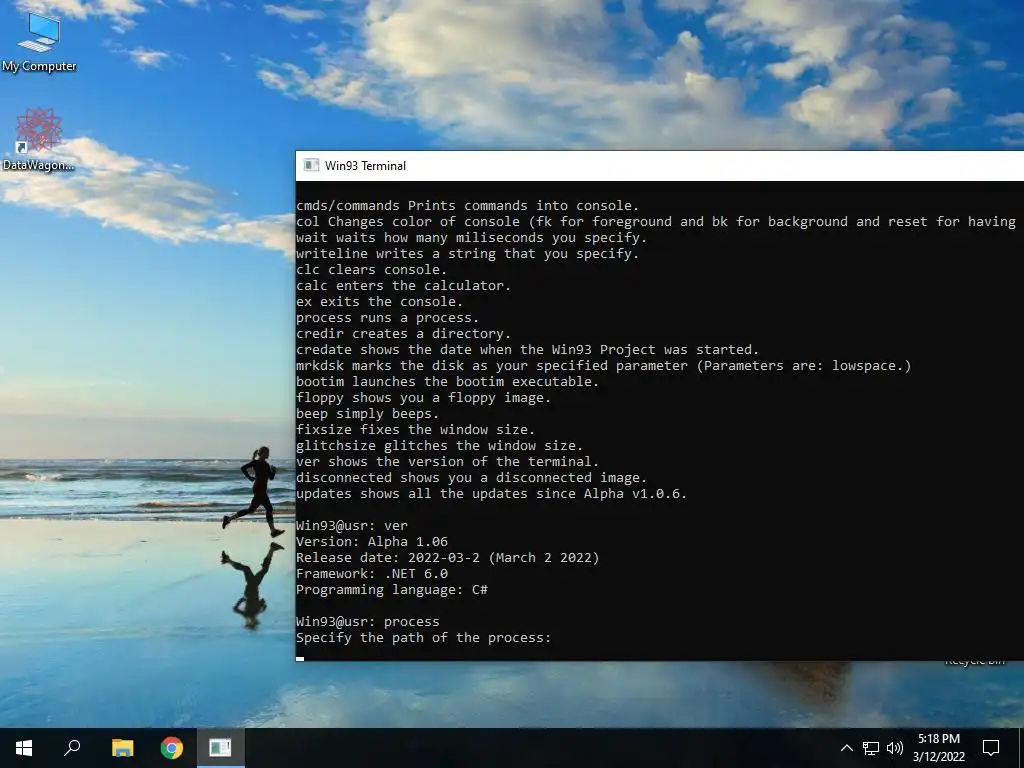Open the My Computer desktop icon

pyautogui.click(x=39, y=42)
